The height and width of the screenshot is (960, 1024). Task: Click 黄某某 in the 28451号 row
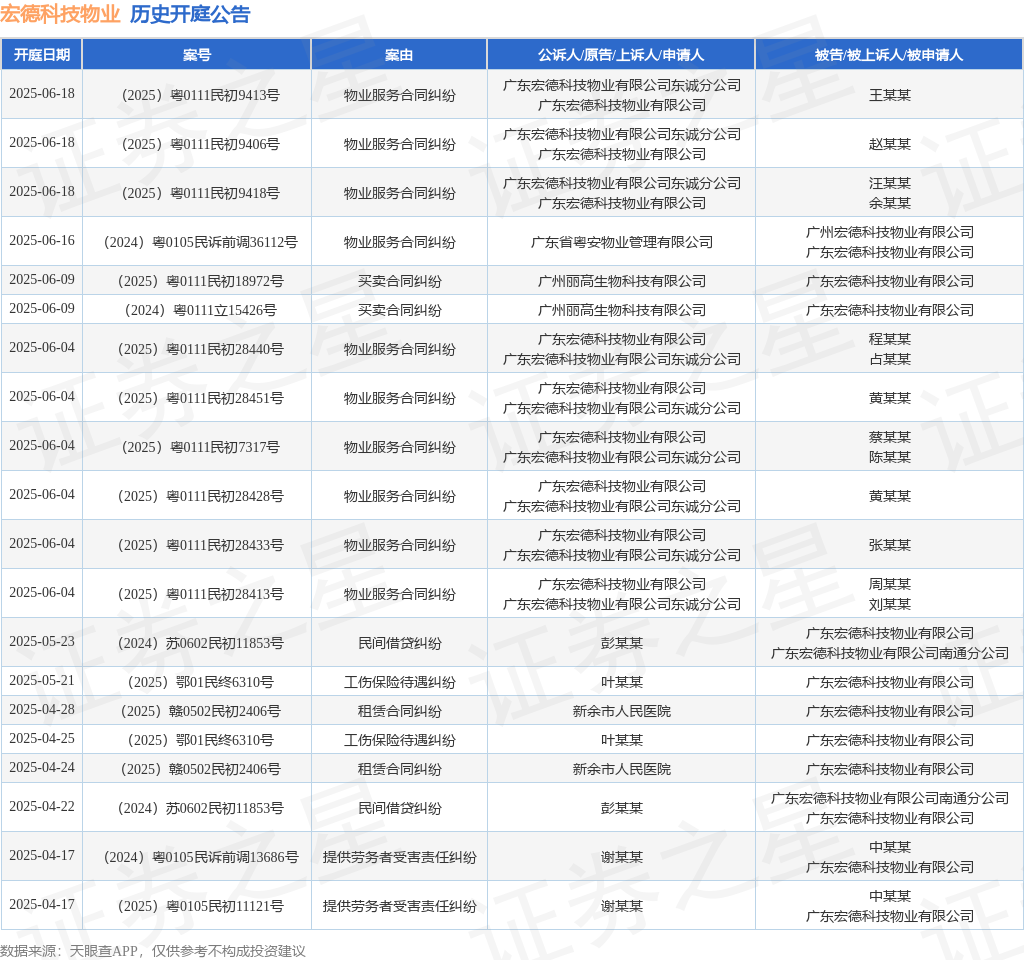[x=889, y=398]
